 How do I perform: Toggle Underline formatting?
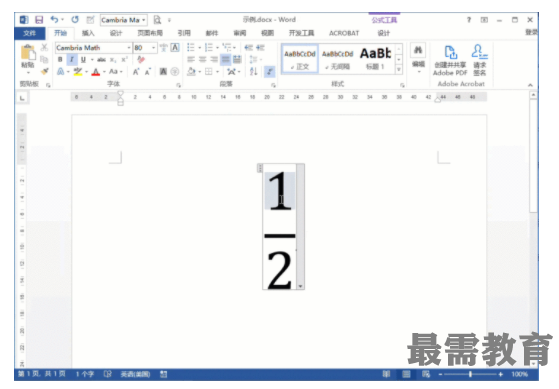(83, 60)
